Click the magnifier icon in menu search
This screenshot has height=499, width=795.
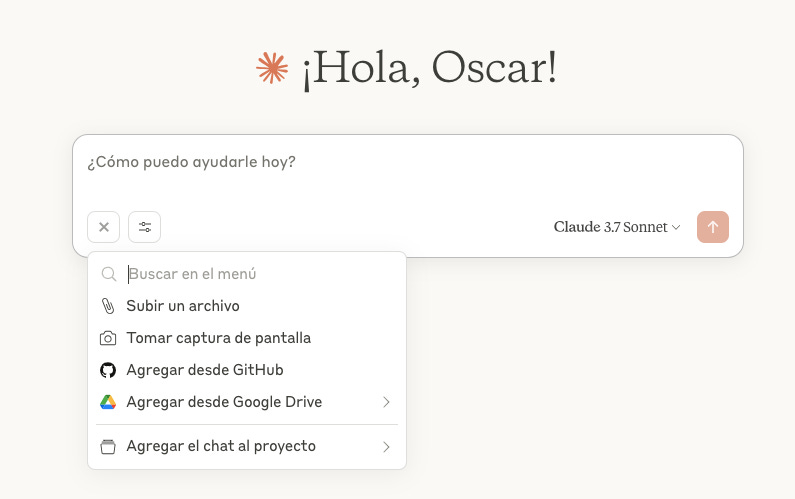click(x=109, y=274)
